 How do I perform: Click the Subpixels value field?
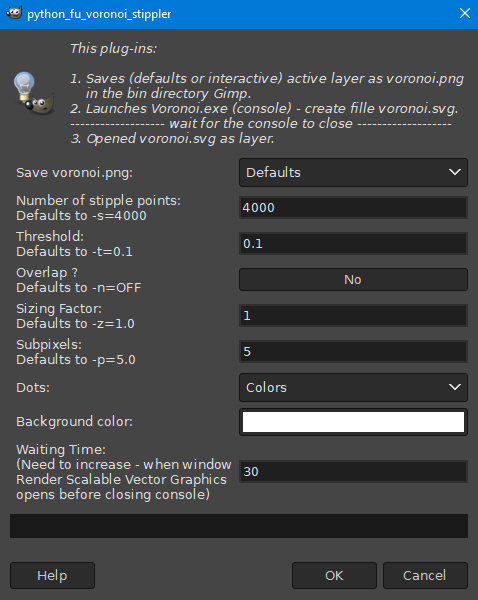tap(353, 352)
